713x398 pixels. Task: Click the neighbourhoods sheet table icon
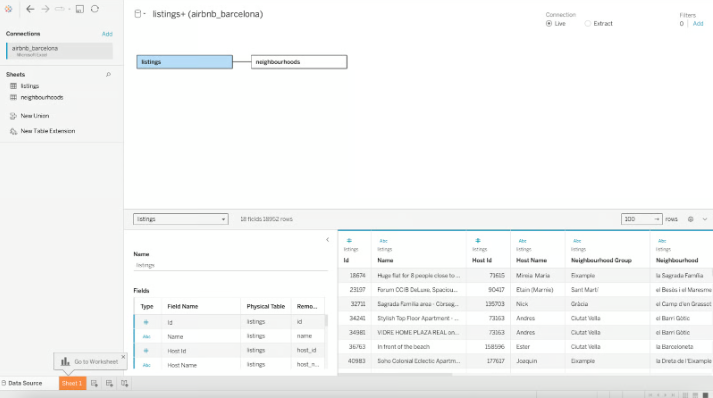point(13,97)
